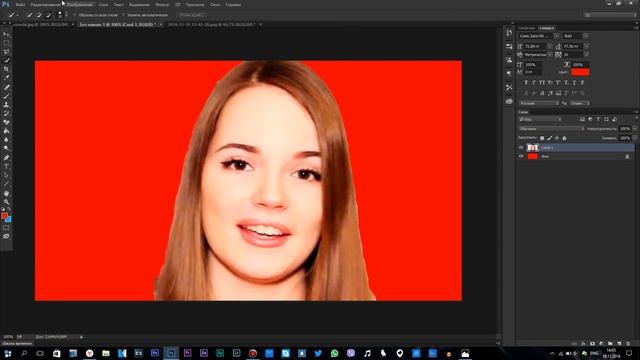Toggle lock position icon
This screenshot has height=360, width=640.
pyautogui.click(x=557, y=138)
